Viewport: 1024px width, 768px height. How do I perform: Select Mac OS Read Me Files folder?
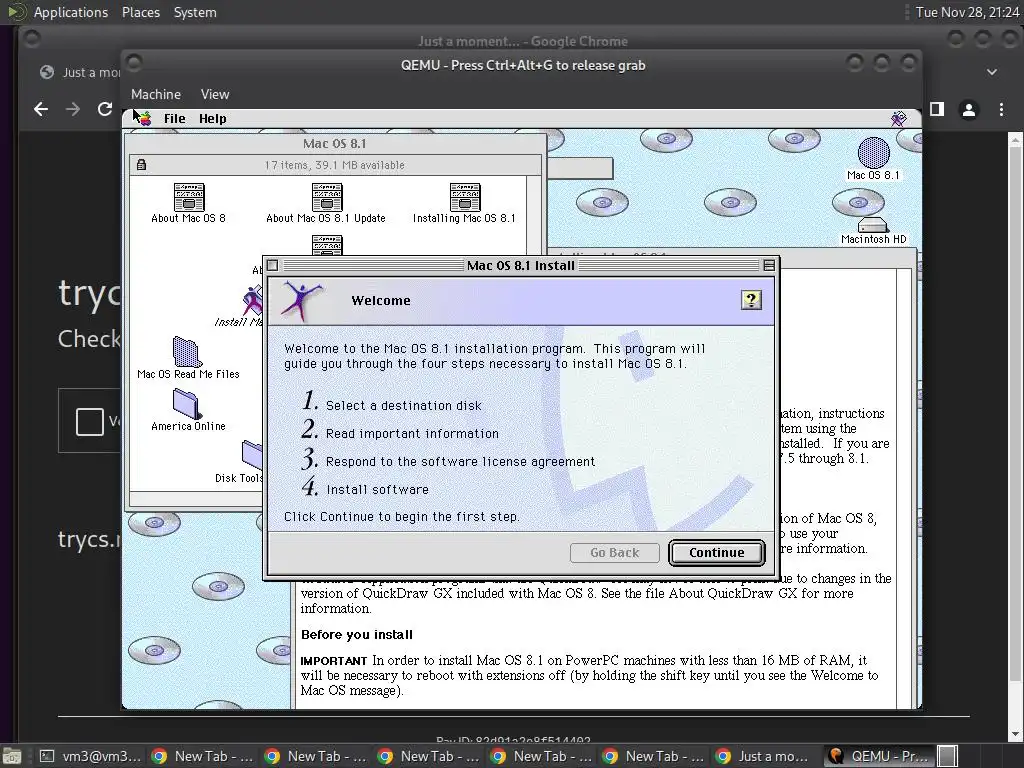pos(187,352)
